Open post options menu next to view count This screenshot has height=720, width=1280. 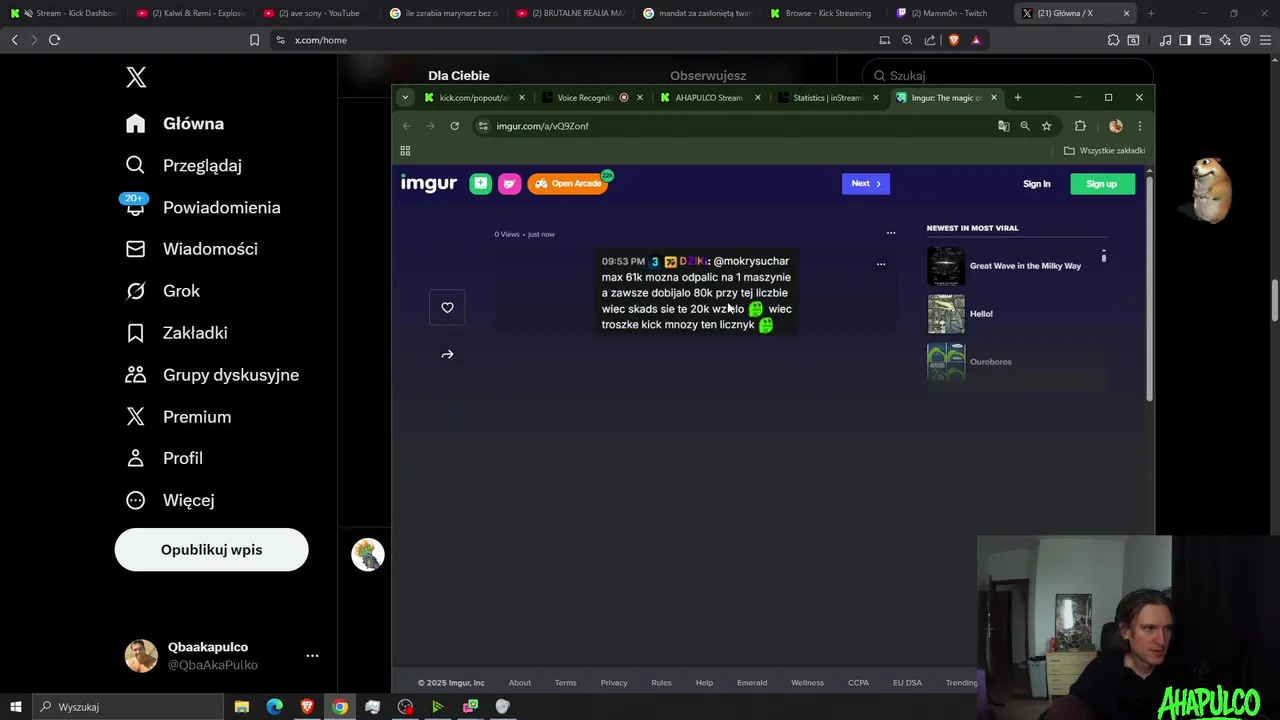click(x=891, y=233)
